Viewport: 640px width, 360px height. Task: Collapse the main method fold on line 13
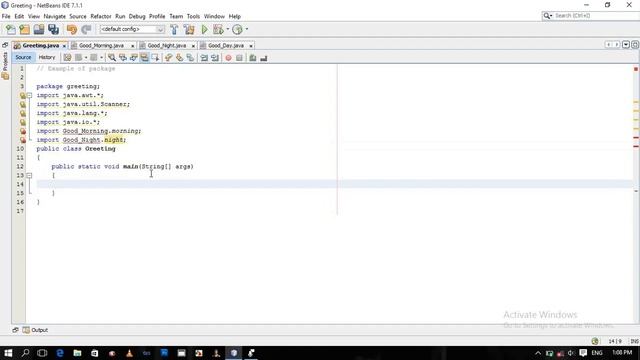(x=29, y=175)
